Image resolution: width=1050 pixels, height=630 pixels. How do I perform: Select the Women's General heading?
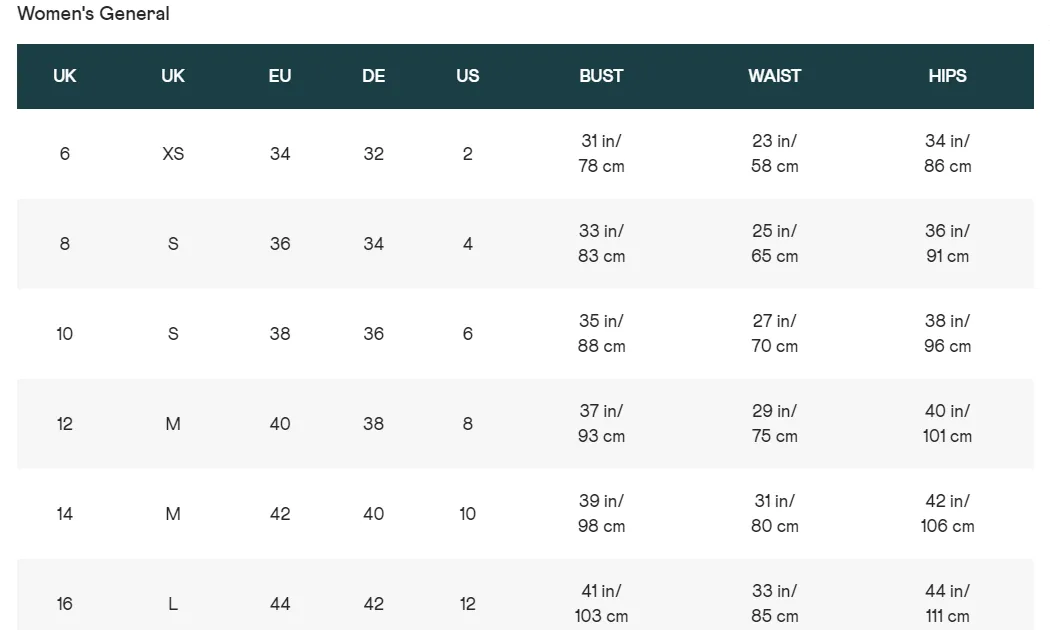[x=93, y=13]
